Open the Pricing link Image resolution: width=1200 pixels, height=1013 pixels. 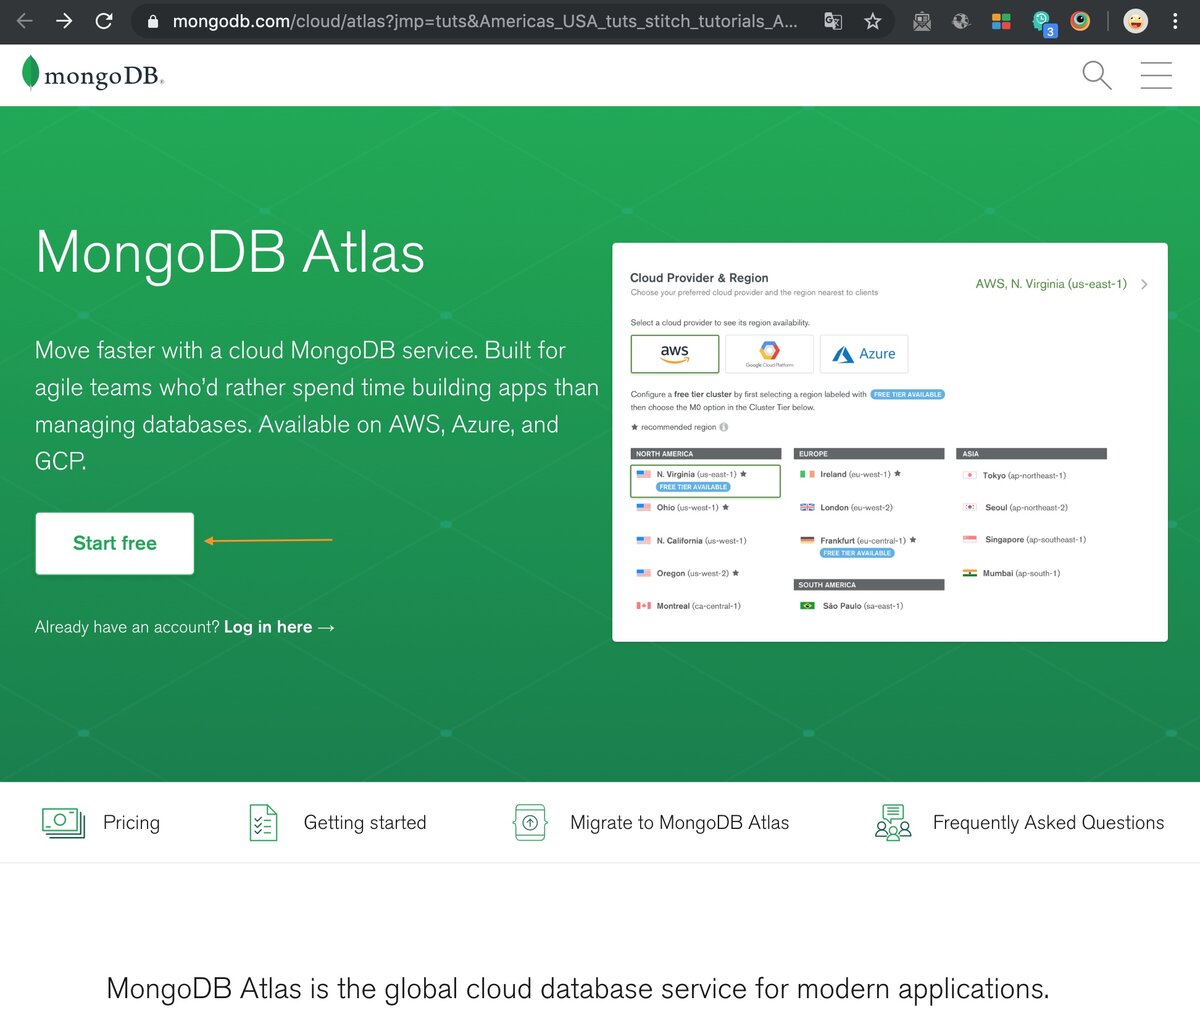[131, 823]
